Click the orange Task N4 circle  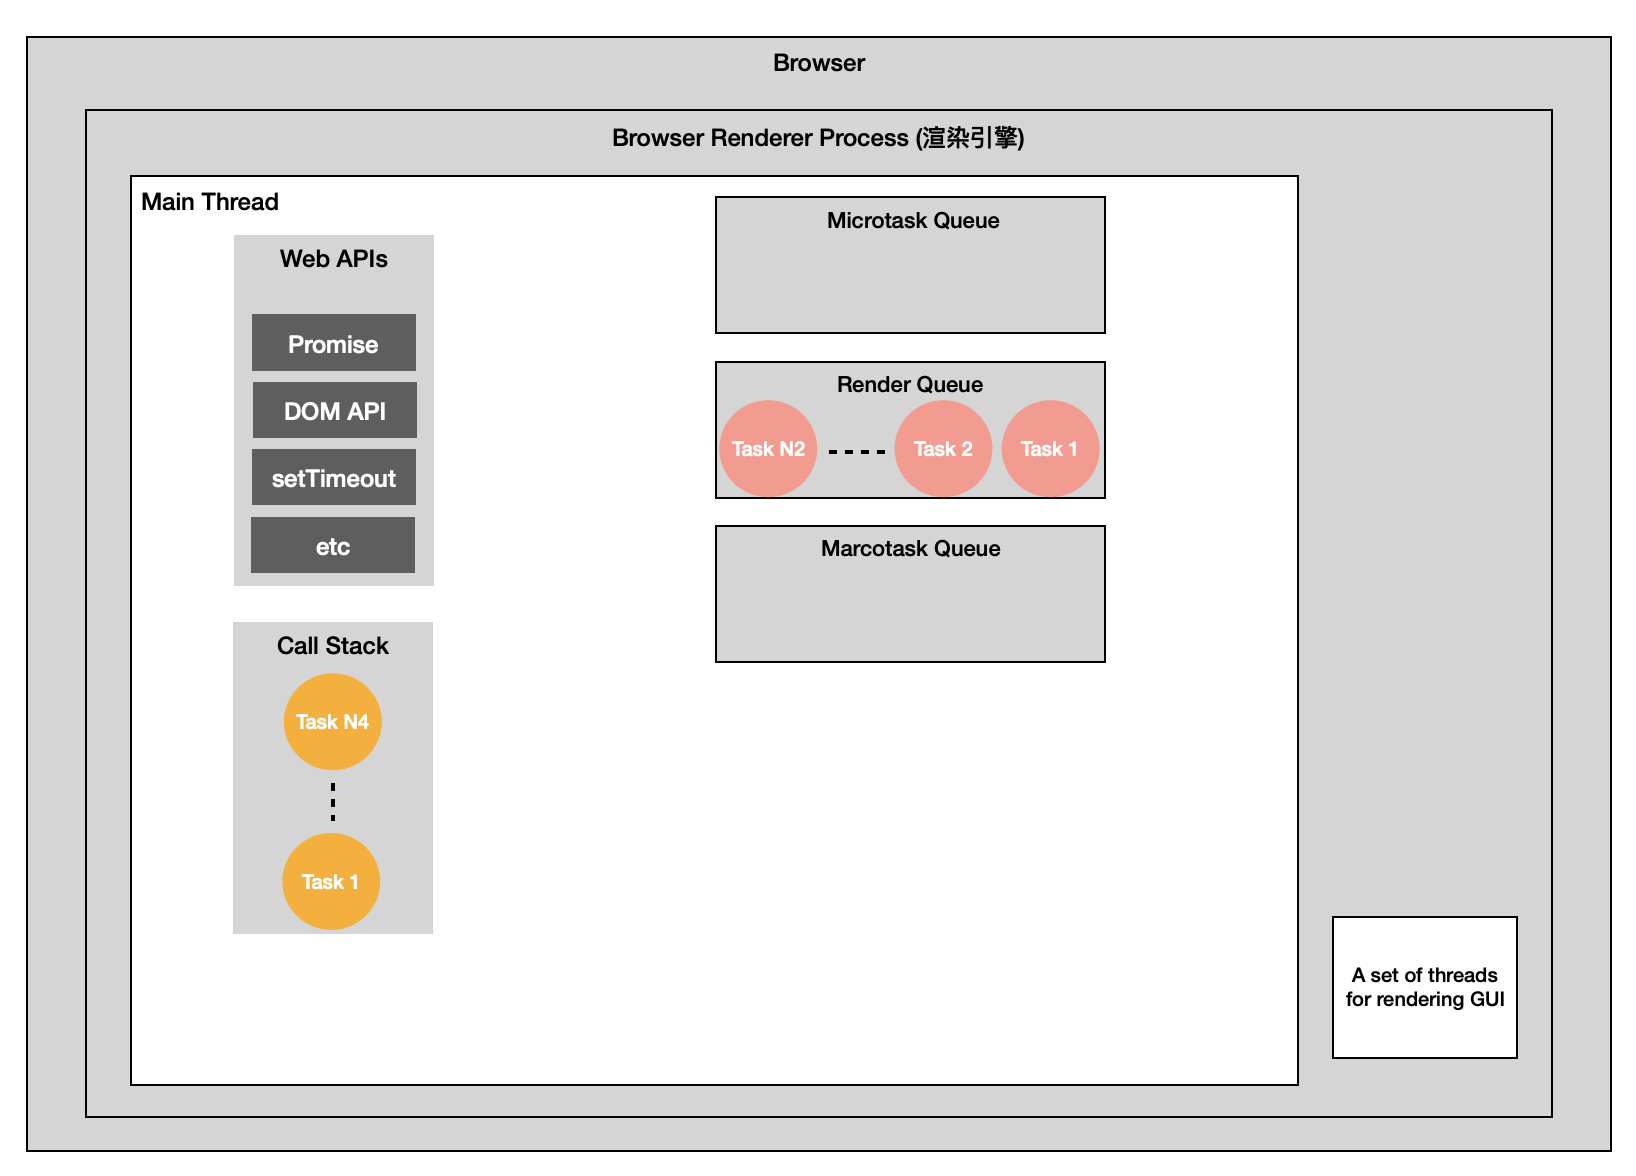[x=332, y=722]
